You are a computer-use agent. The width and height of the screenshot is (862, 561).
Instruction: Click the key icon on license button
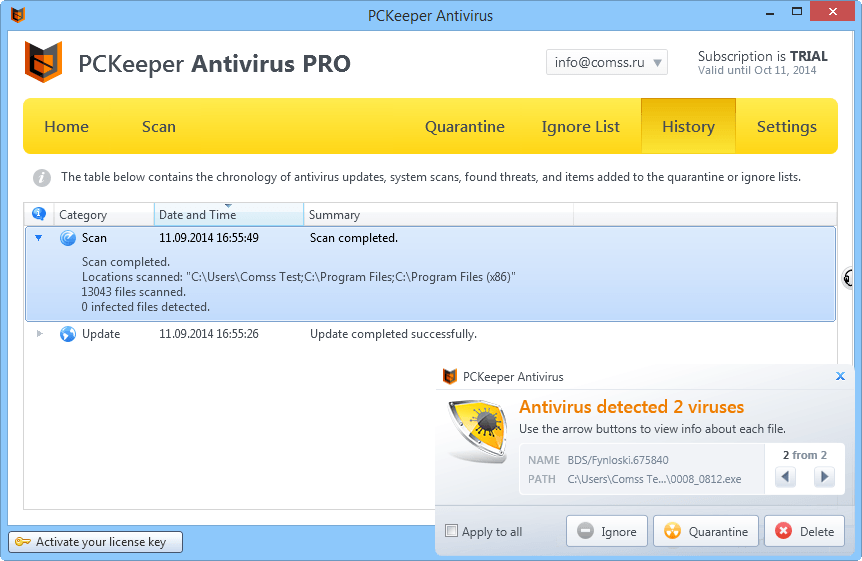click(x=23, y=542)
